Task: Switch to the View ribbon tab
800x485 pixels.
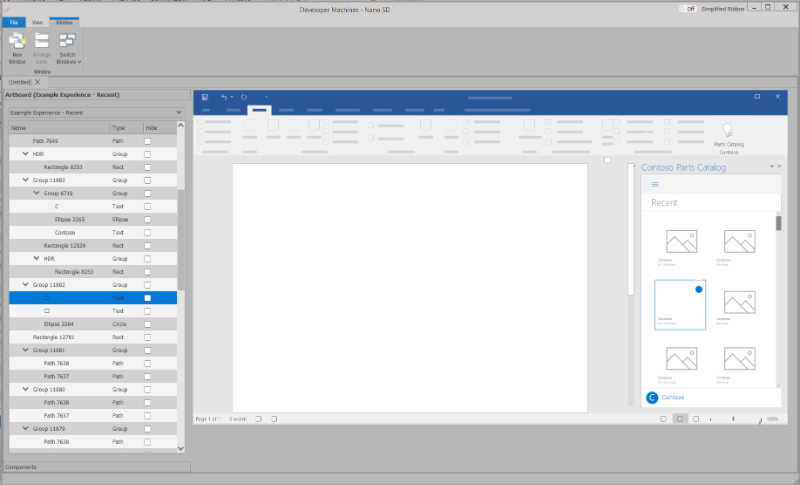Action: [x=37, y=21]
